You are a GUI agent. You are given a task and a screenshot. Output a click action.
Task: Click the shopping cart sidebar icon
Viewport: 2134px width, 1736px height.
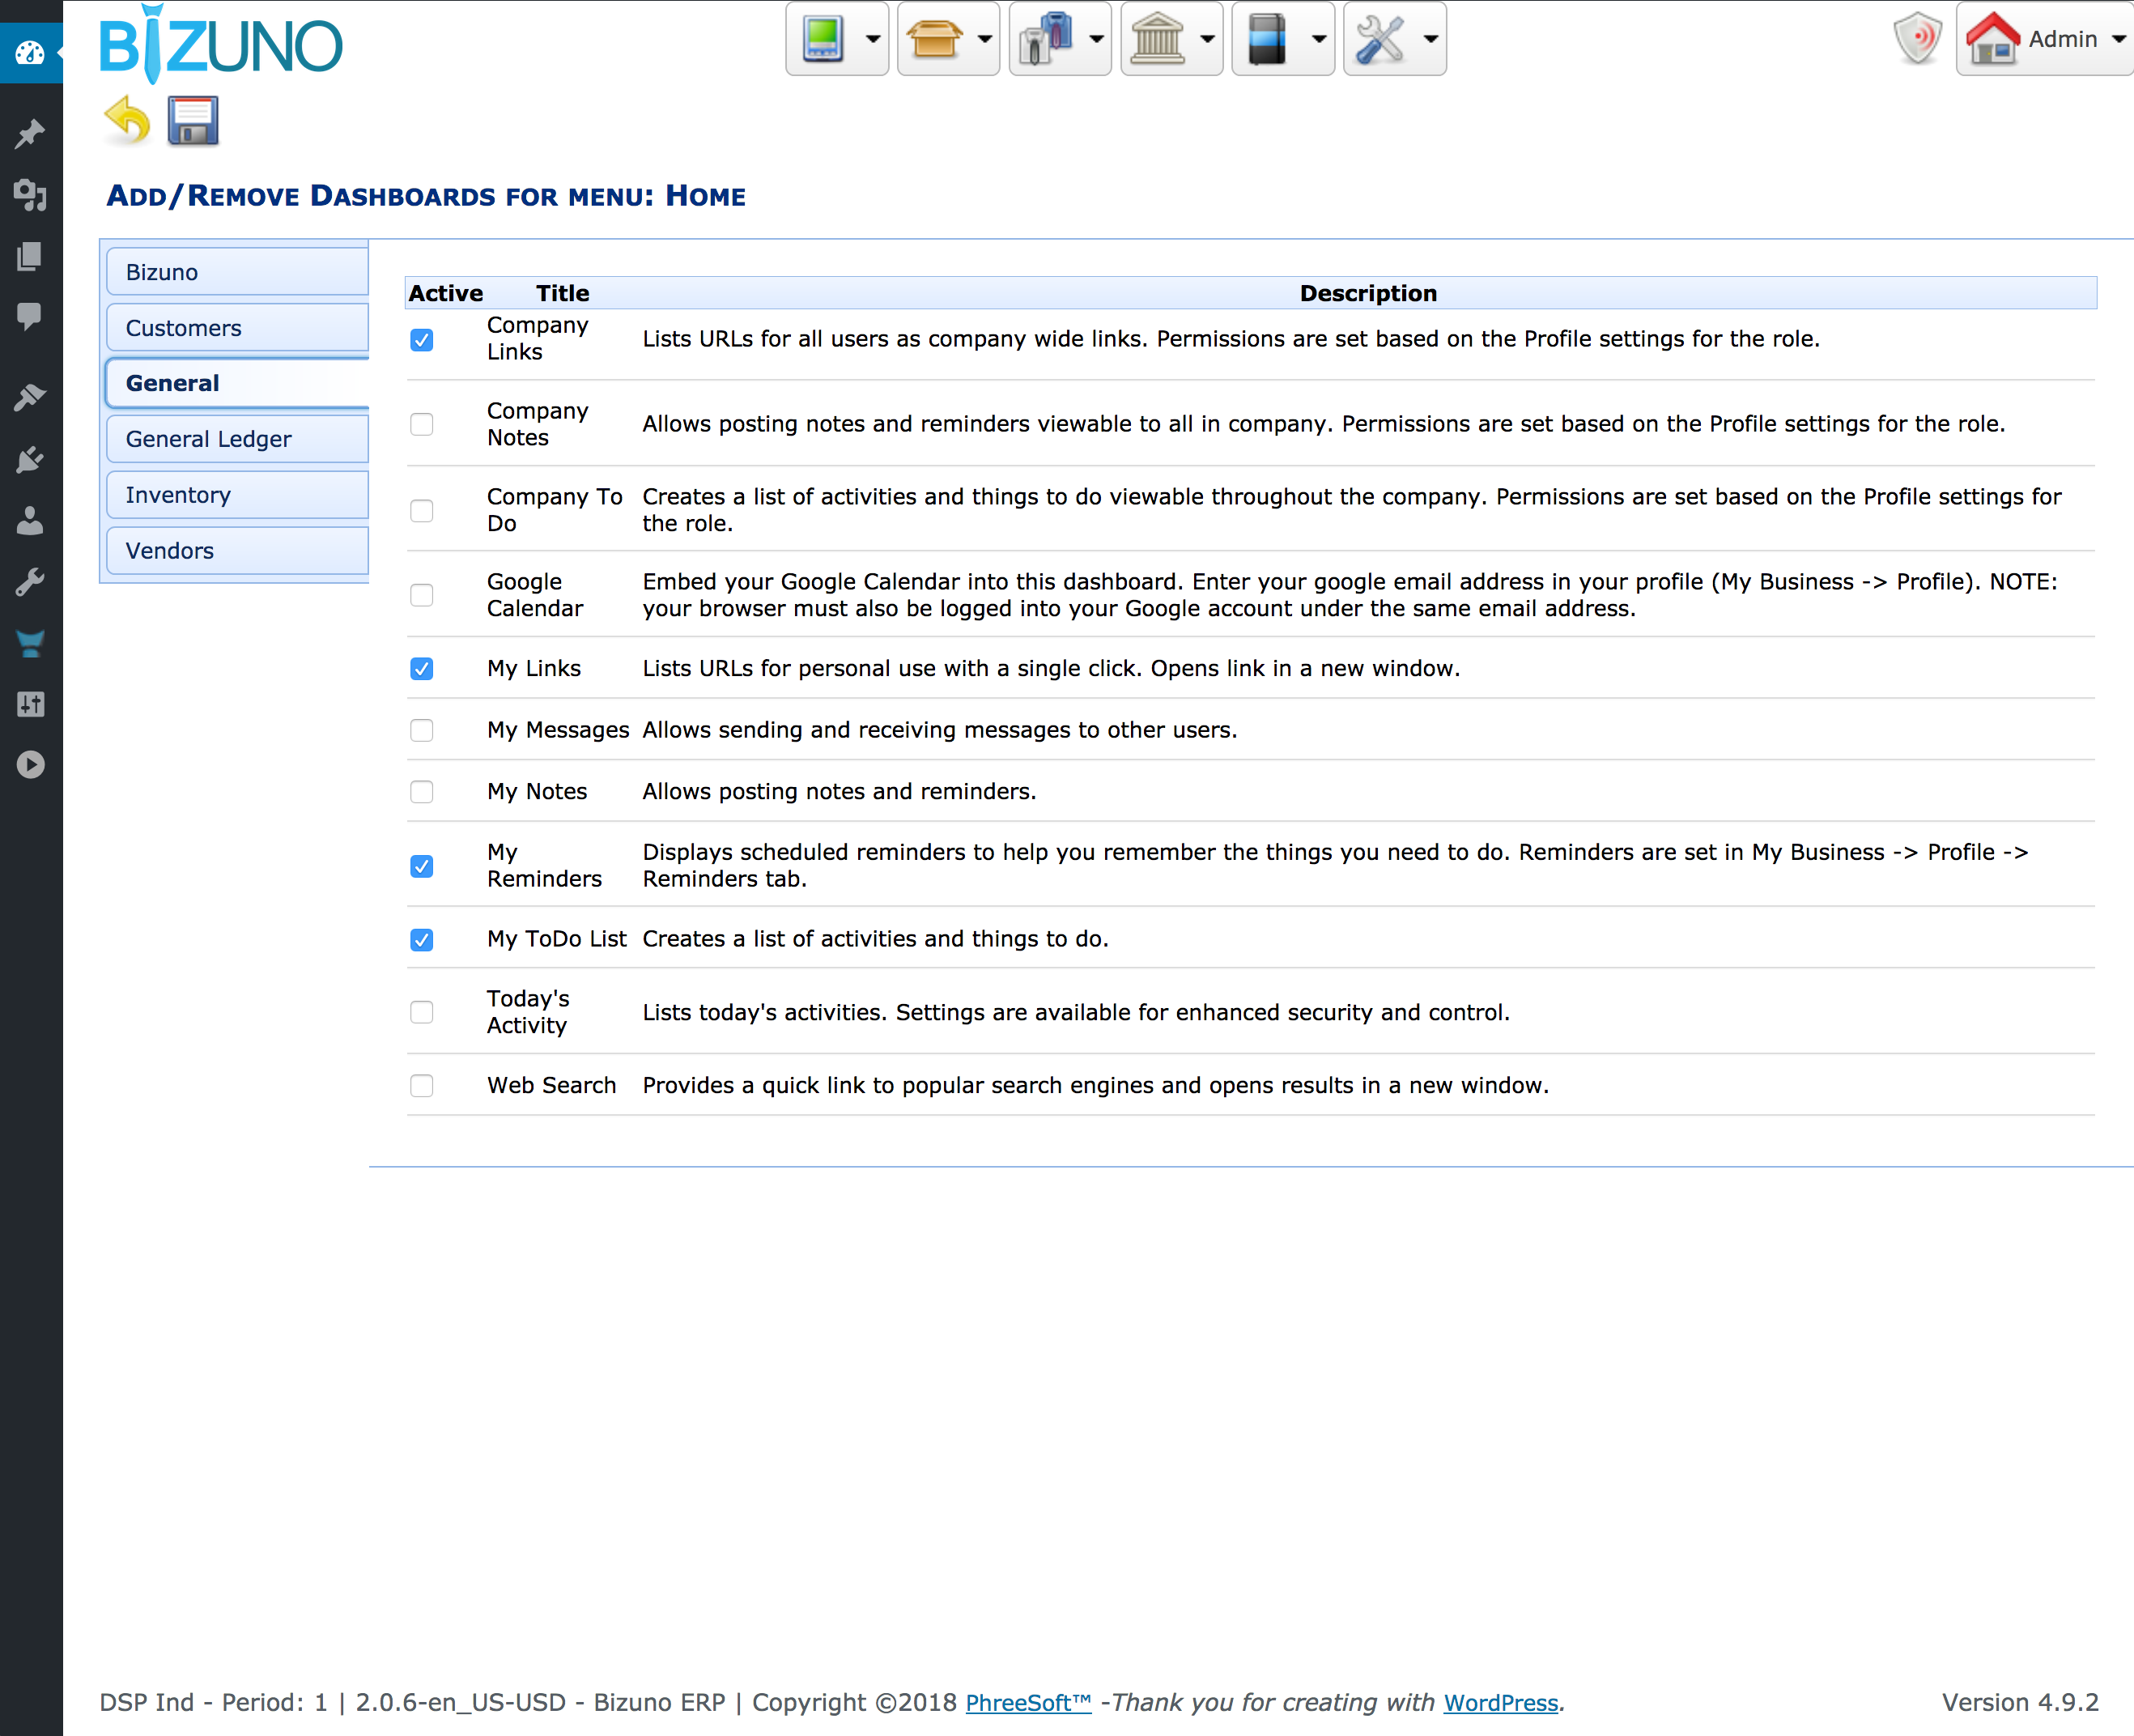tap(30, 643)
